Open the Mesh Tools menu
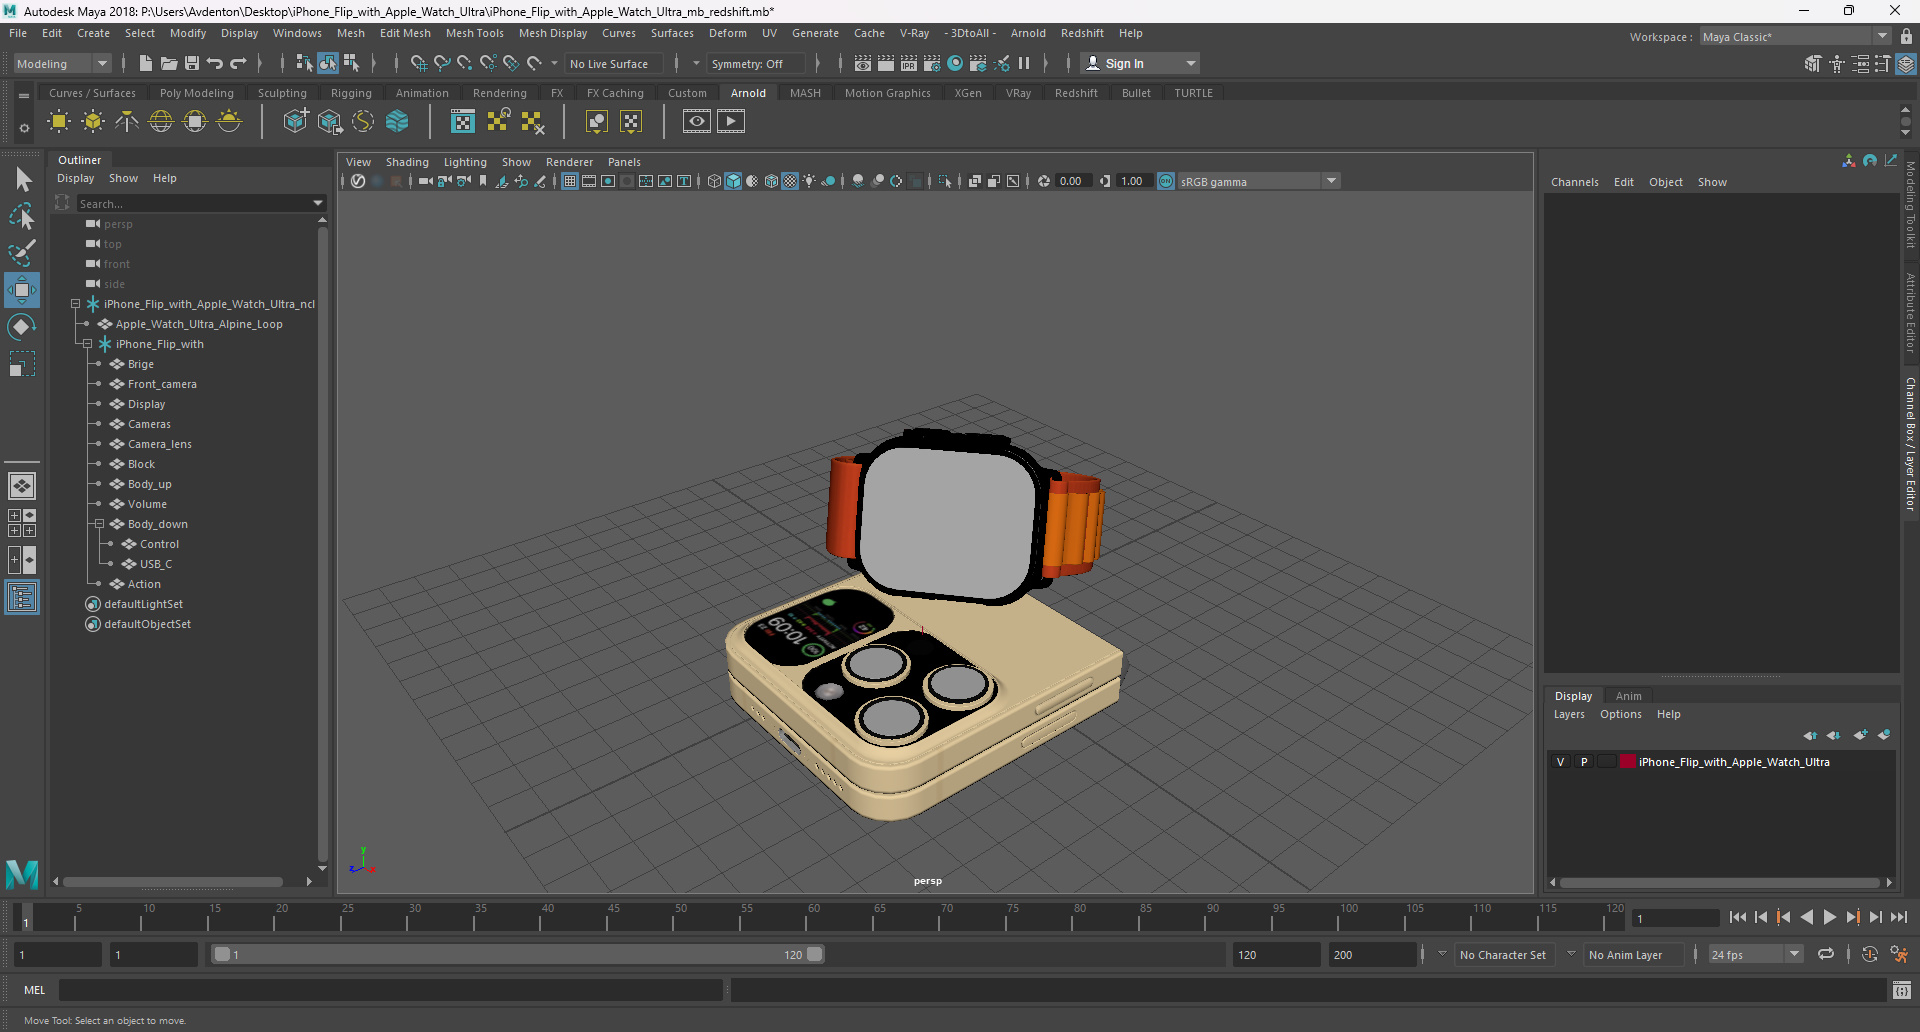This screenshot has width=1920, height=1032. (474, 33)
